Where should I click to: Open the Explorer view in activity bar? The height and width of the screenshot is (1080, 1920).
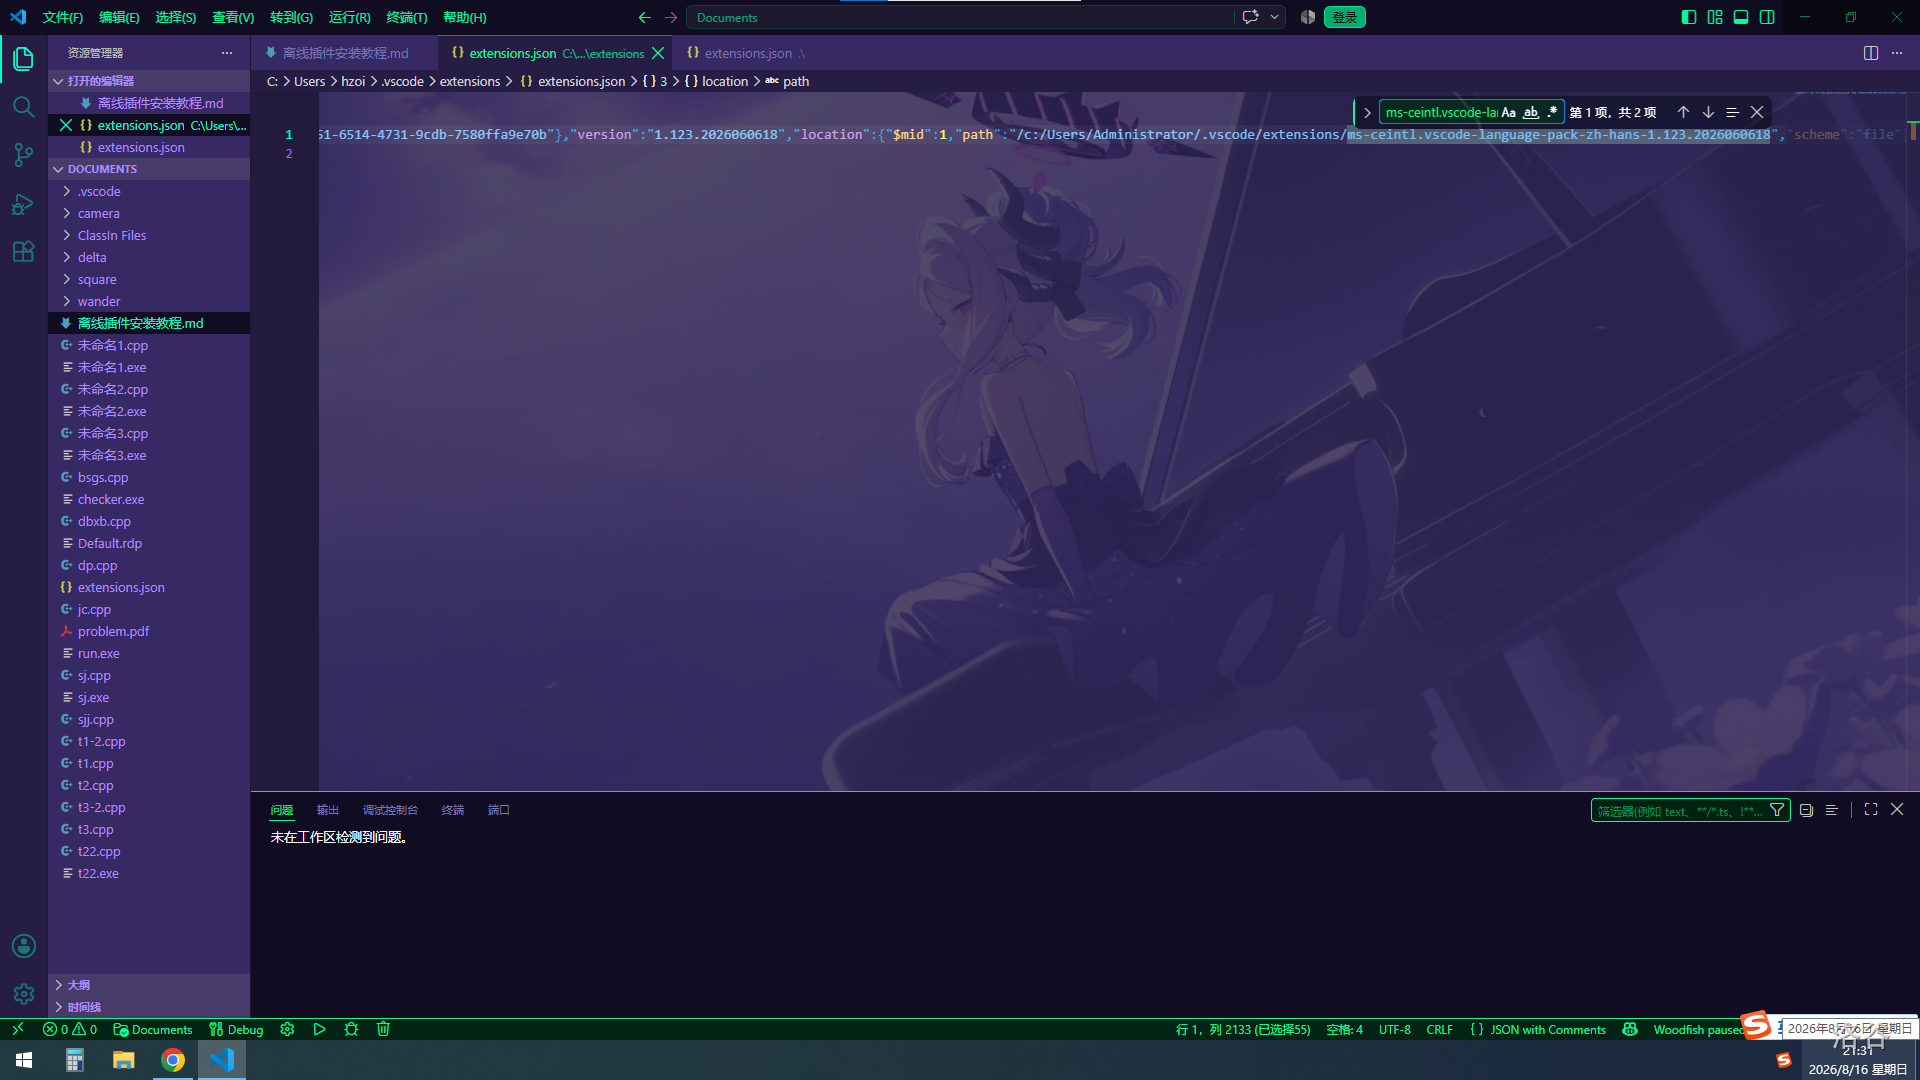(24, 59)
